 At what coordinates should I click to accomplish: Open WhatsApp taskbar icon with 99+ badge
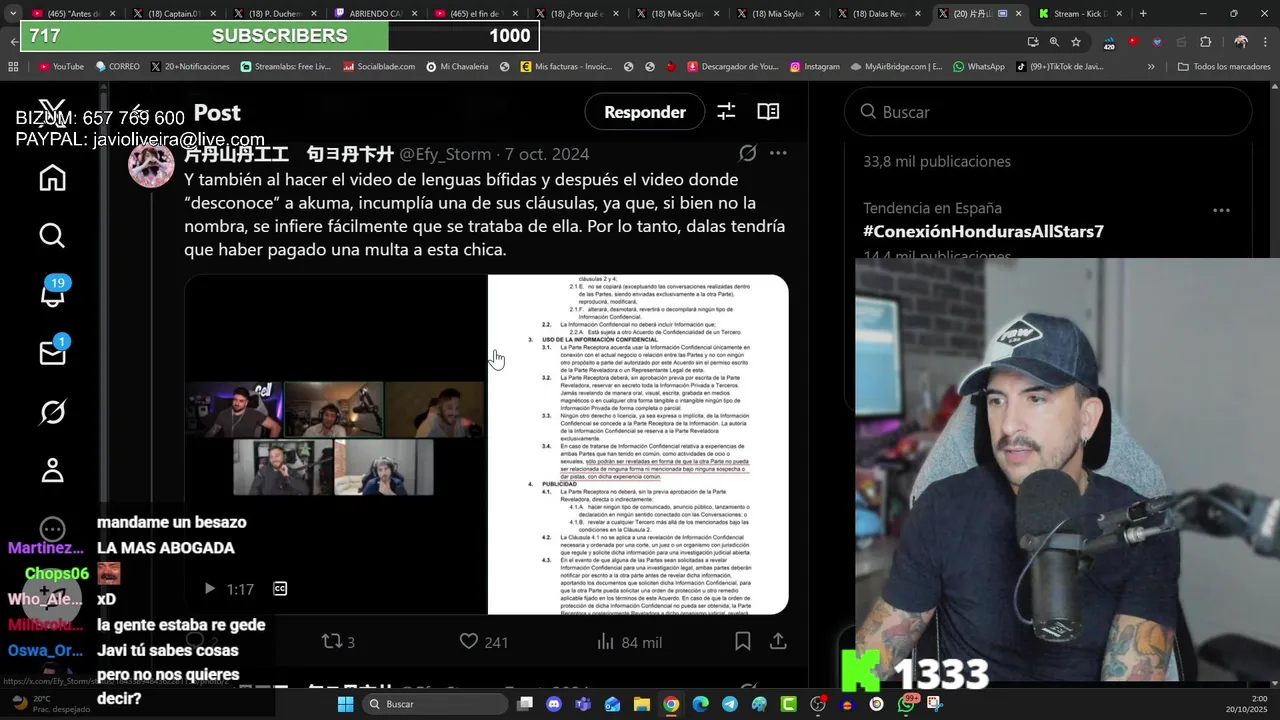point(906,704)
